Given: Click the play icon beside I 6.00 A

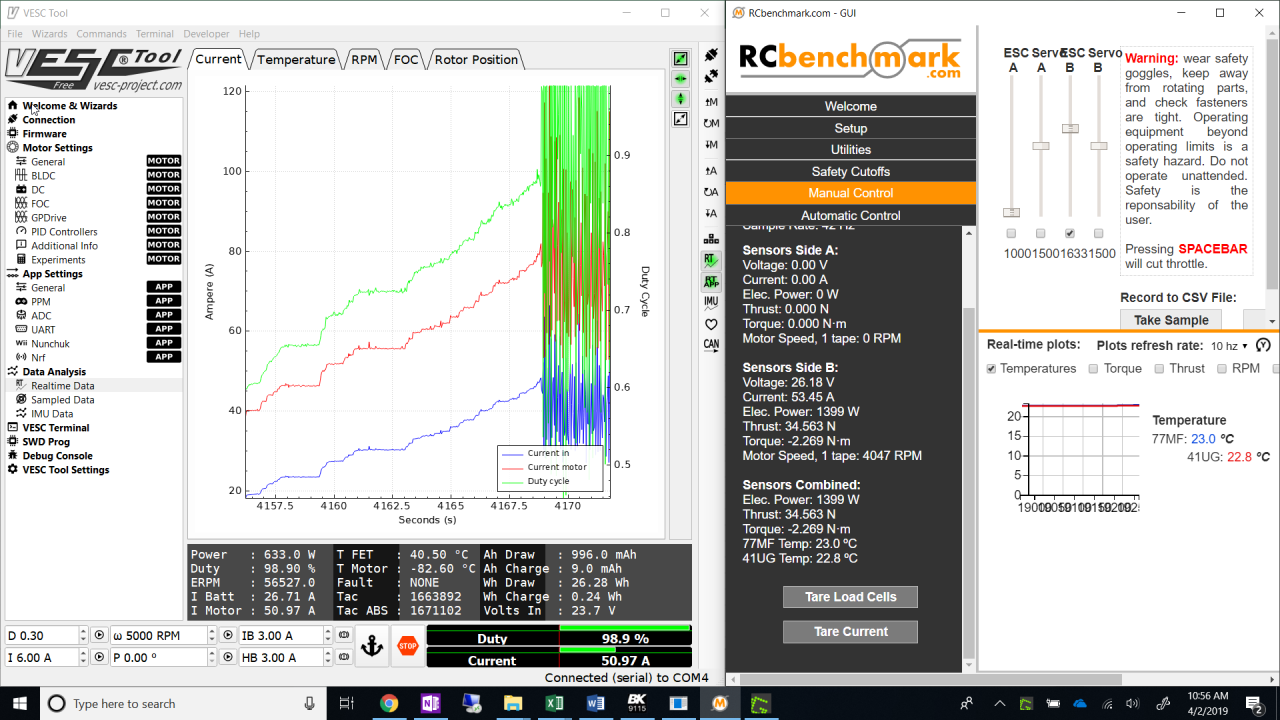Looking at the screenshot, I should (98, 657).
